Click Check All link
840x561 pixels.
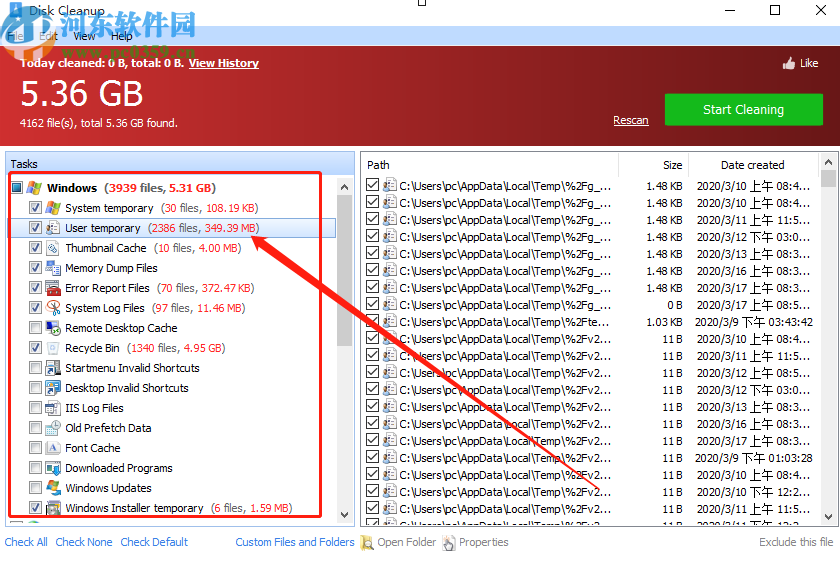pyautogui.click(x=26, y=542)
